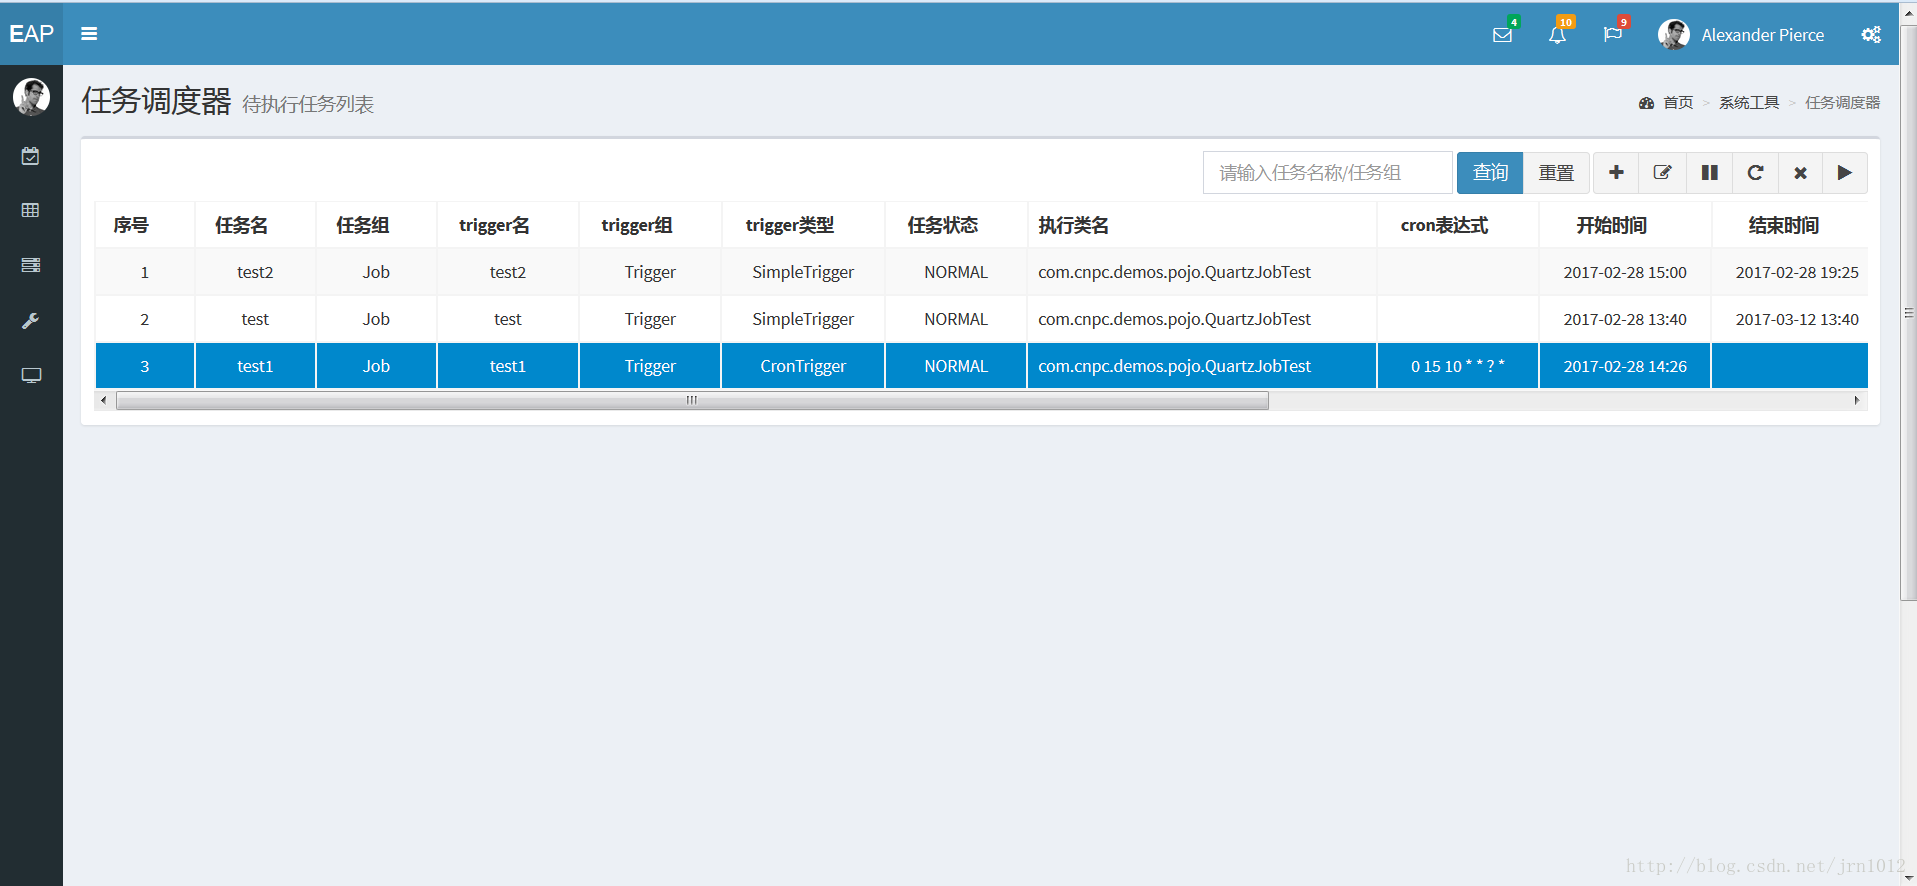This screenshot has width=1917, height=886.
Task: Click start time 2017-02-28 13:40
Action: (1625, 319)
